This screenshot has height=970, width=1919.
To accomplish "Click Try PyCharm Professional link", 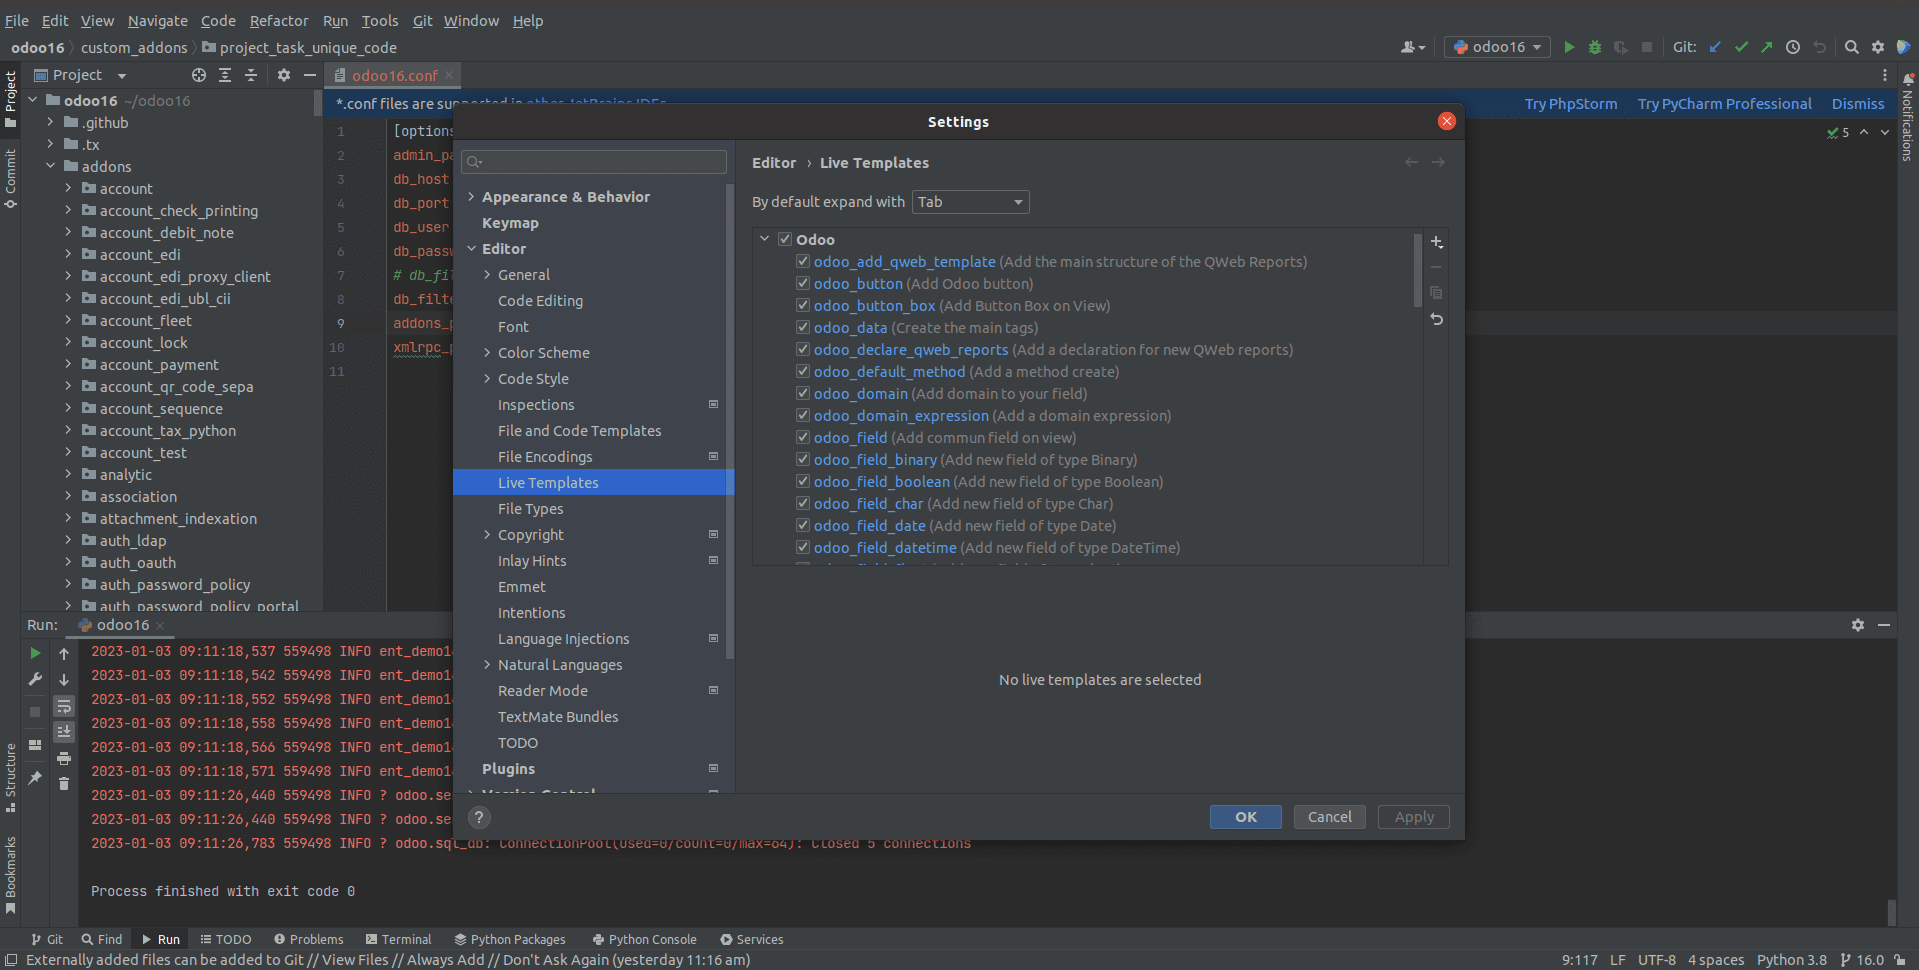I will coord(1724,104).
